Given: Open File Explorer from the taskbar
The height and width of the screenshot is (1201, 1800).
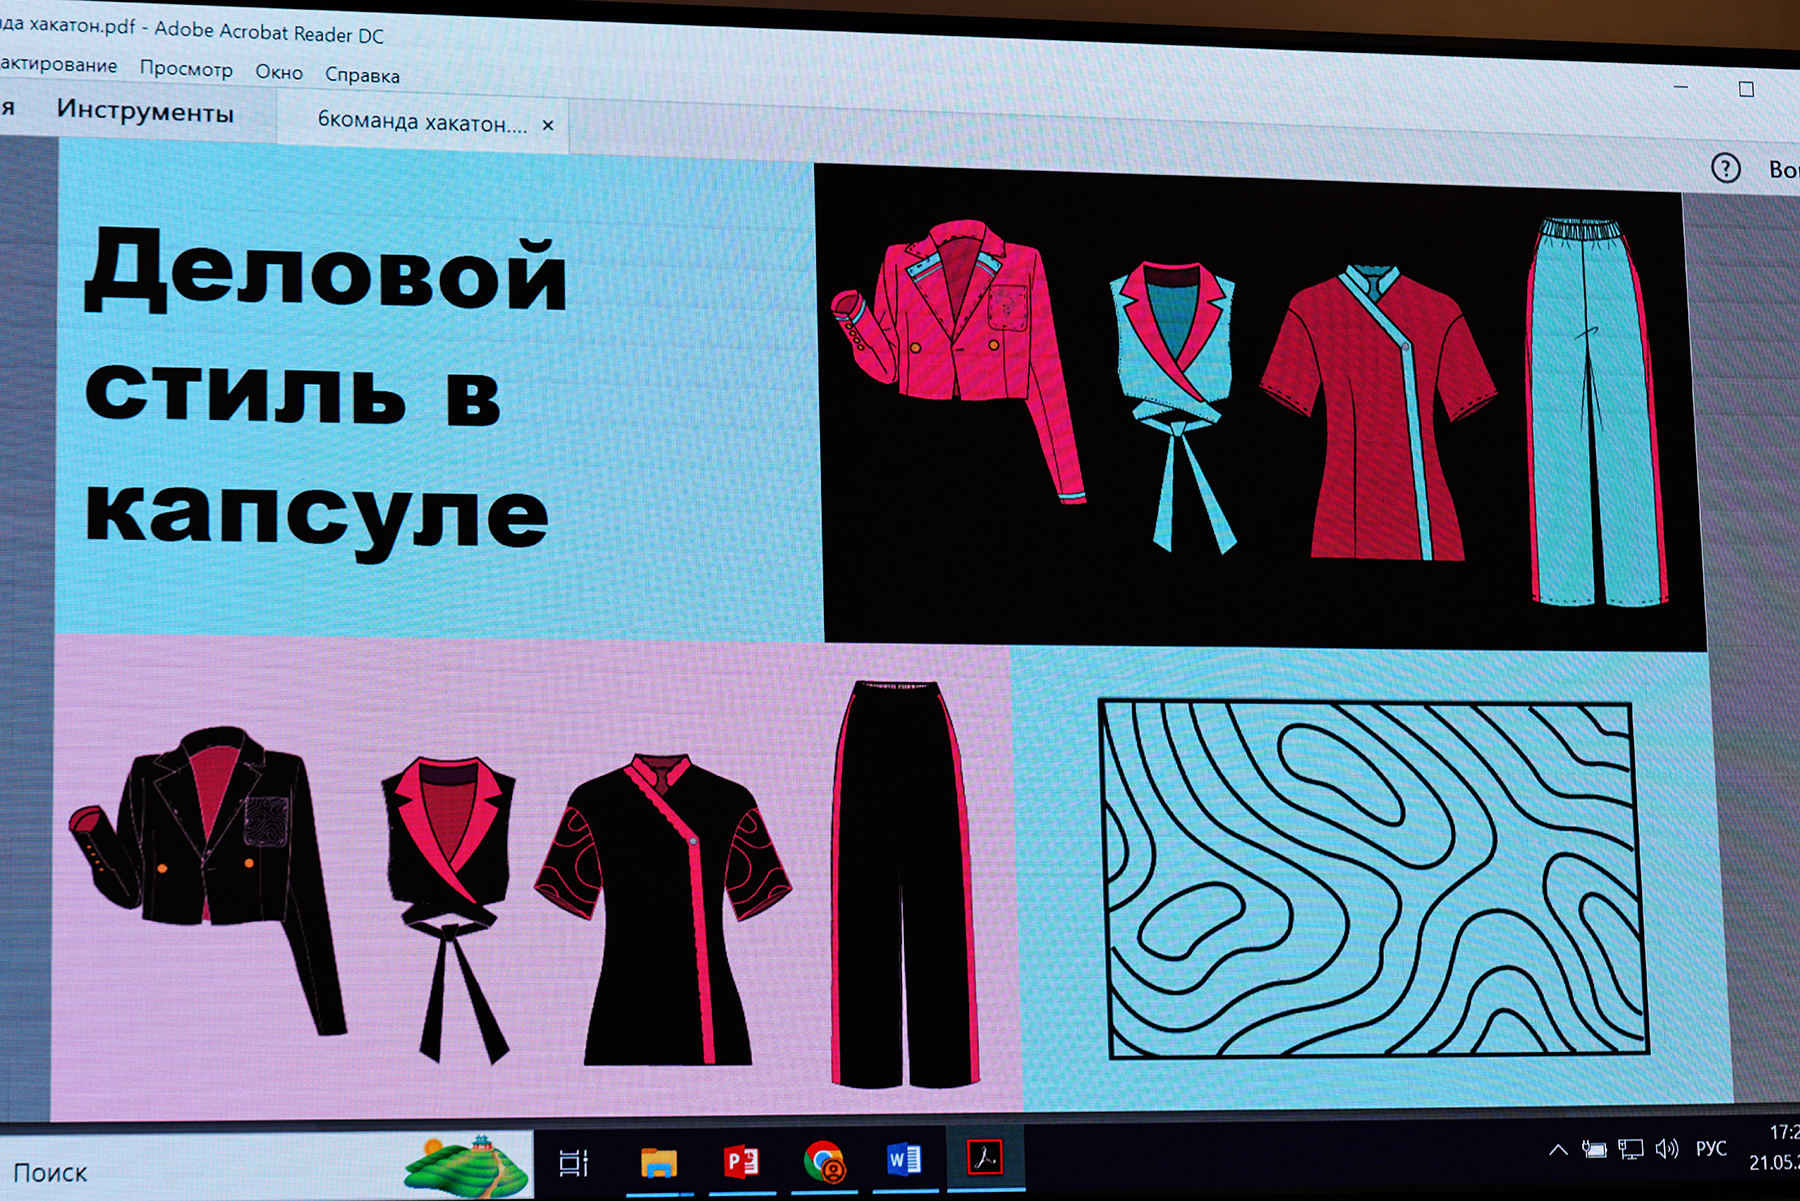Looking at the screenshot, I should tap(658, 1162).
